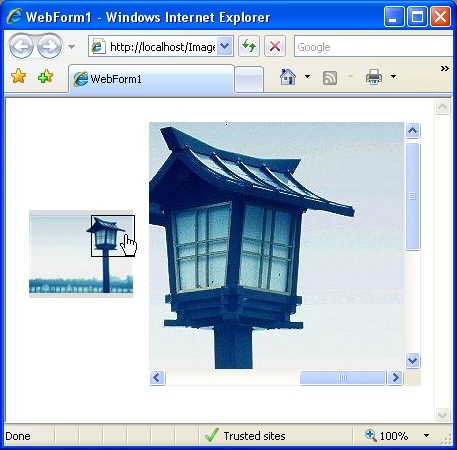Open the zoom level 100% dropdown
Viewport: 457px width, 450px height.
point(426,435)
